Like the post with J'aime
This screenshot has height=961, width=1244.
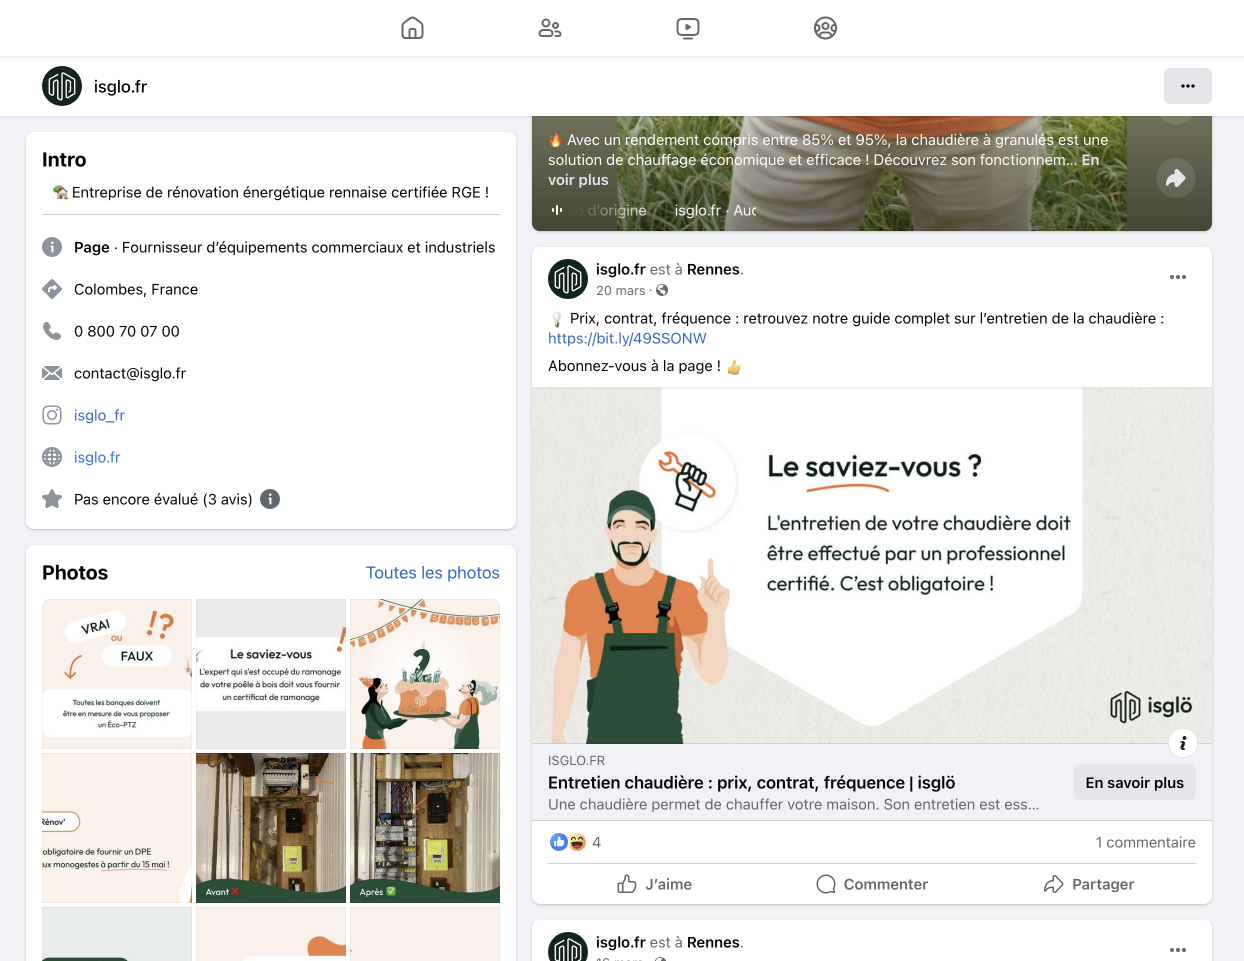[x=655, y=884]
